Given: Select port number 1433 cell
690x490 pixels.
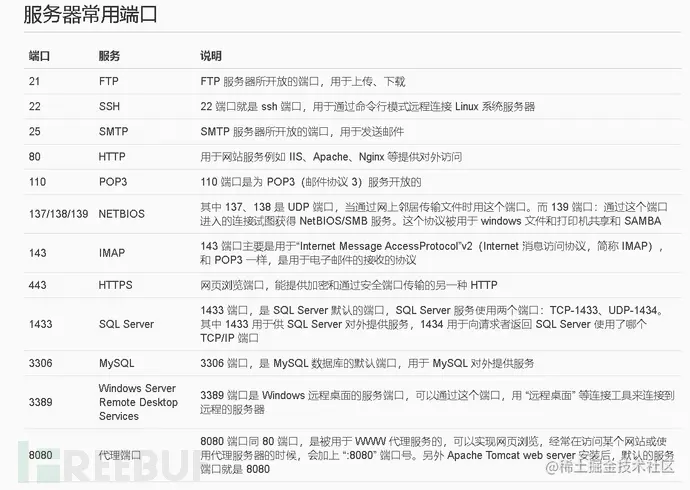Looking at the screenshot, I should click(x=40, y=324).
